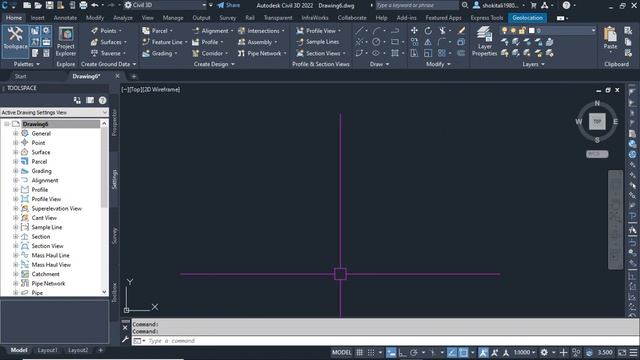640x360 pixels.
Task: Expand the Alignment settings node
Action: (x=16, y=180)
